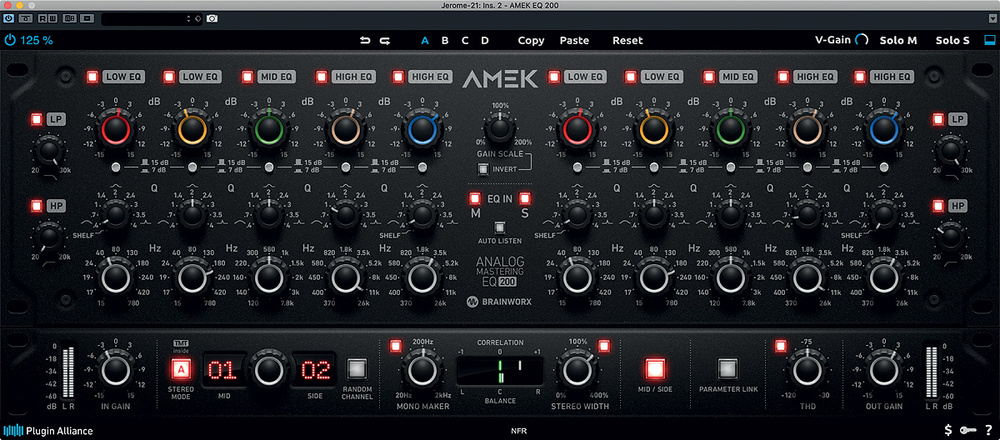This screenshot has height=440, width=1000.
Task: Click the Mid channel green gain knob
Action: coord(268,130)
